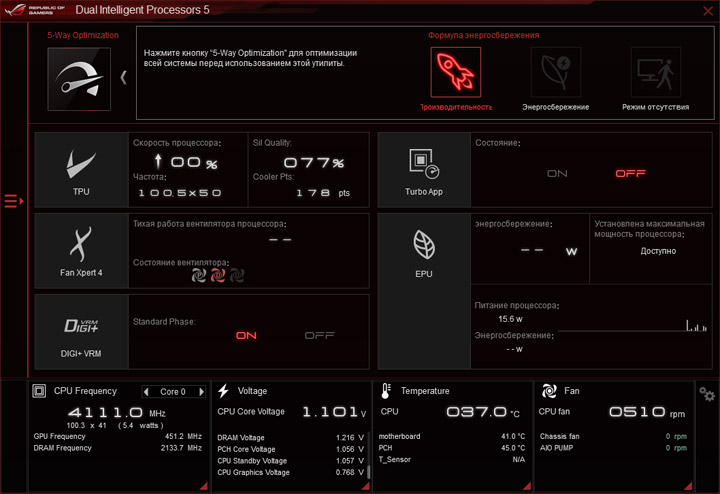Set Standard Phase to ON
This screenshot has width=720, height=494.
point(246,336)
